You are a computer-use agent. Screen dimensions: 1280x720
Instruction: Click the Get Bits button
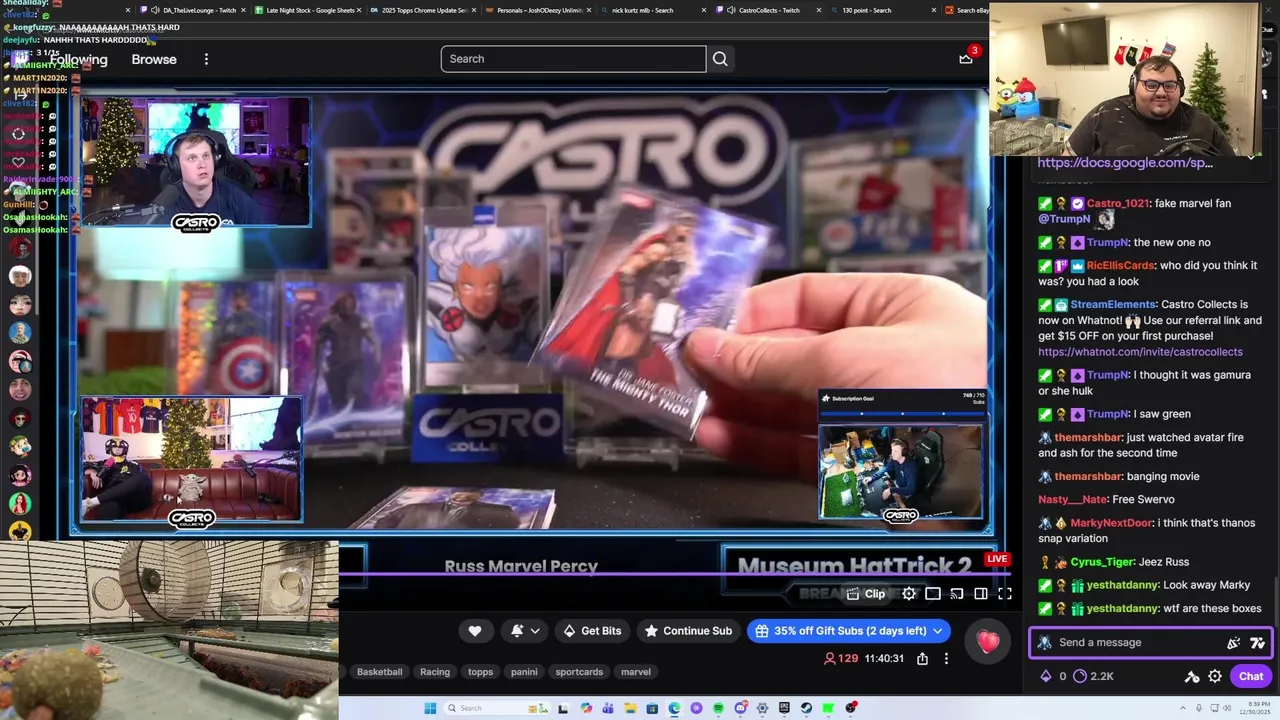pyautogui.click(x=590, y=631)
